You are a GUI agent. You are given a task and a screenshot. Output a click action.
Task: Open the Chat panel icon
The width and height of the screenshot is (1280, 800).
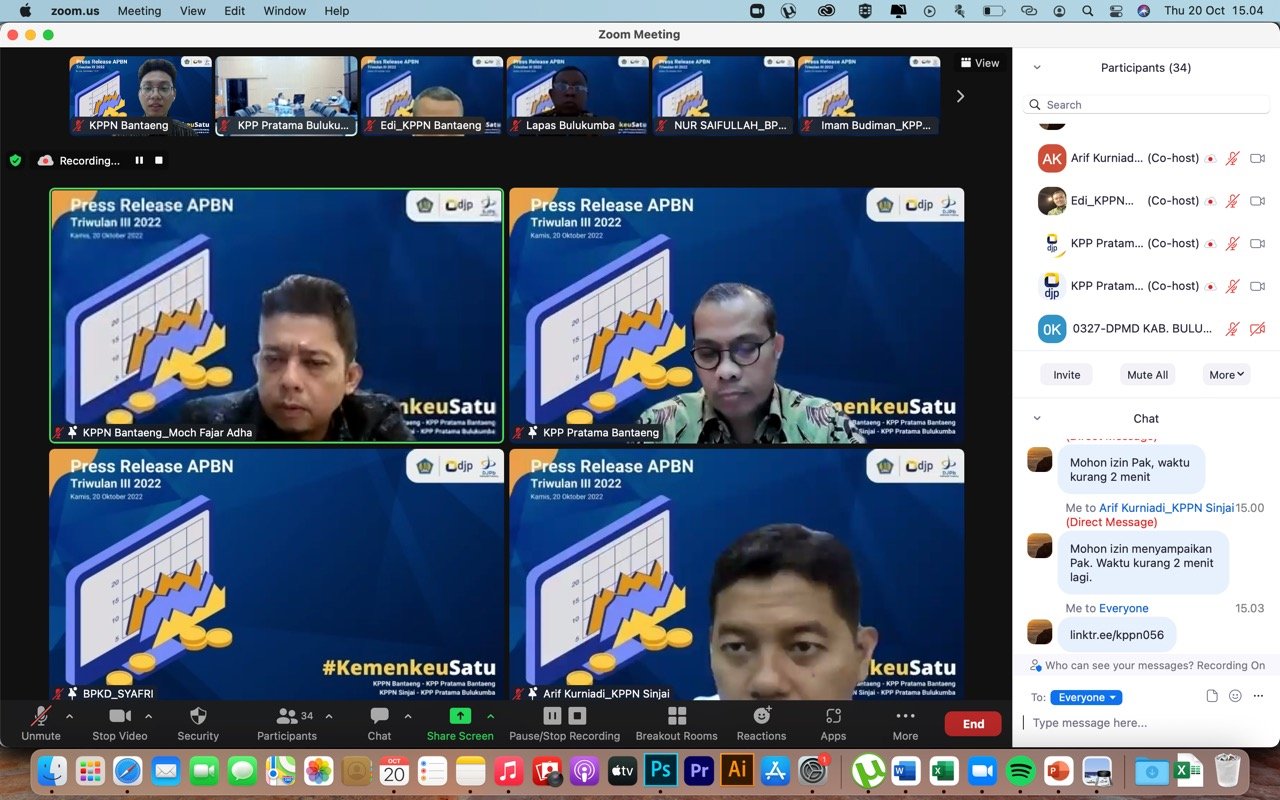click(x=379, y=716)
